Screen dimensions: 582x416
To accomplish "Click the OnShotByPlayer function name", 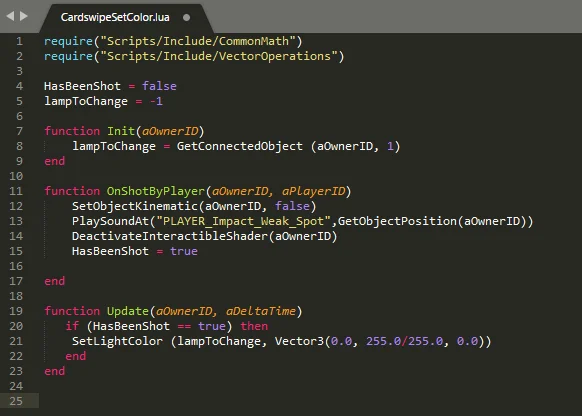I will click(x=156, y=191).
